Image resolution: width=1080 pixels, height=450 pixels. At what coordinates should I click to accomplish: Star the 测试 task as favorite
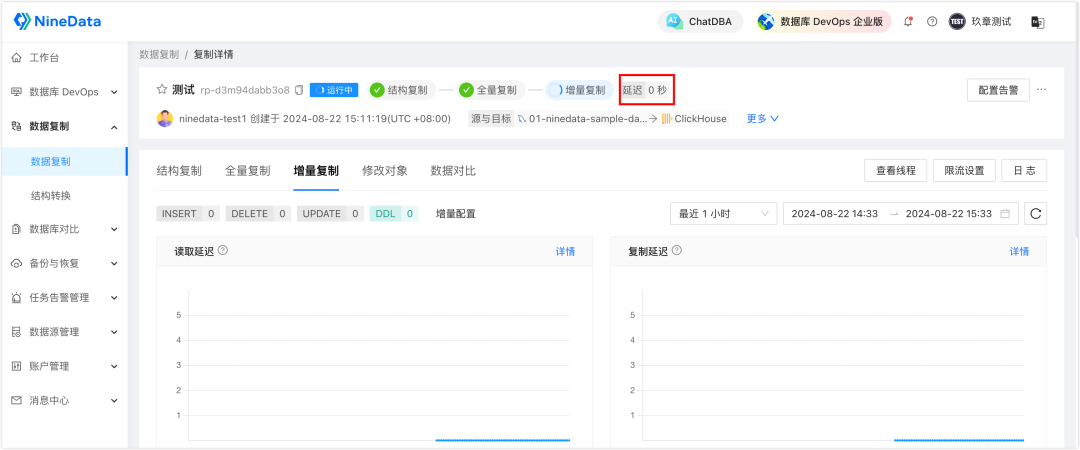163,90
